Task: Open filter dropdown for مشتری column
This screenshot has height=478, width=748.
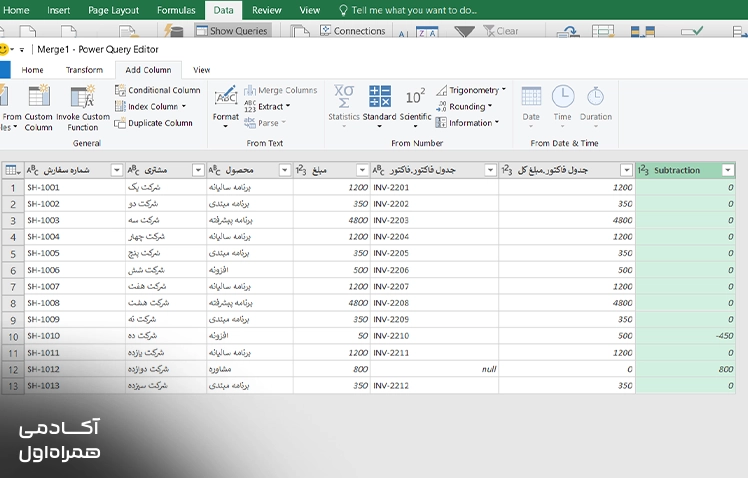Action: [198, 170]
